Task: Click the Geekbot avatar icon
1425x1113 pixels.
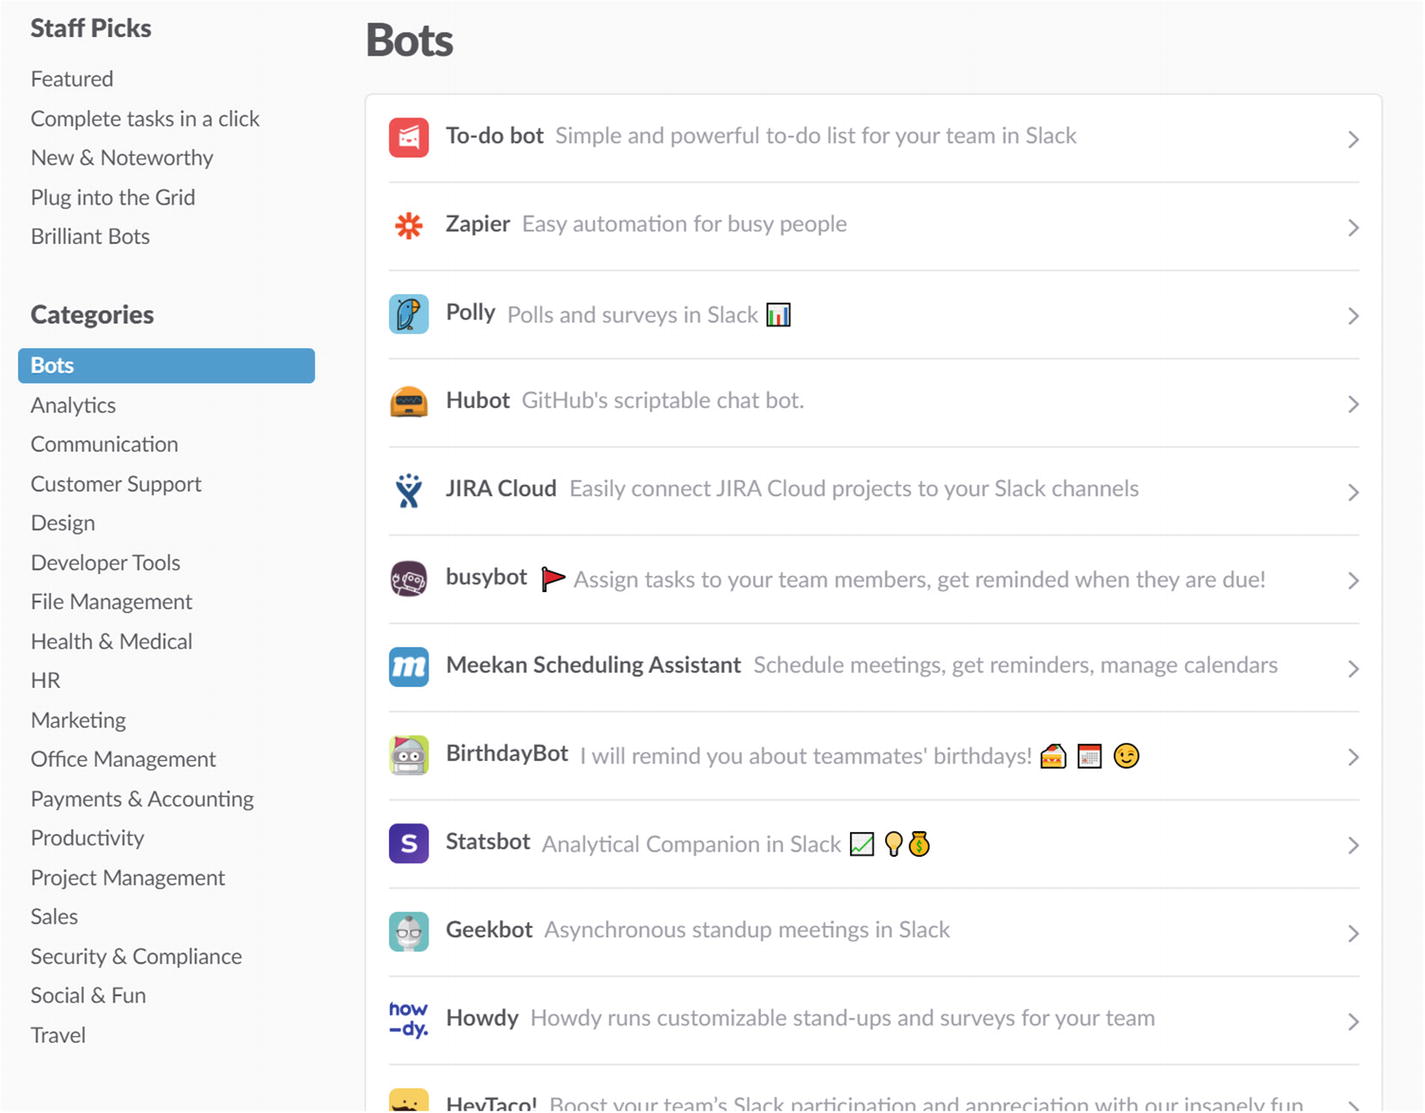Action: [x=409, y=931]
